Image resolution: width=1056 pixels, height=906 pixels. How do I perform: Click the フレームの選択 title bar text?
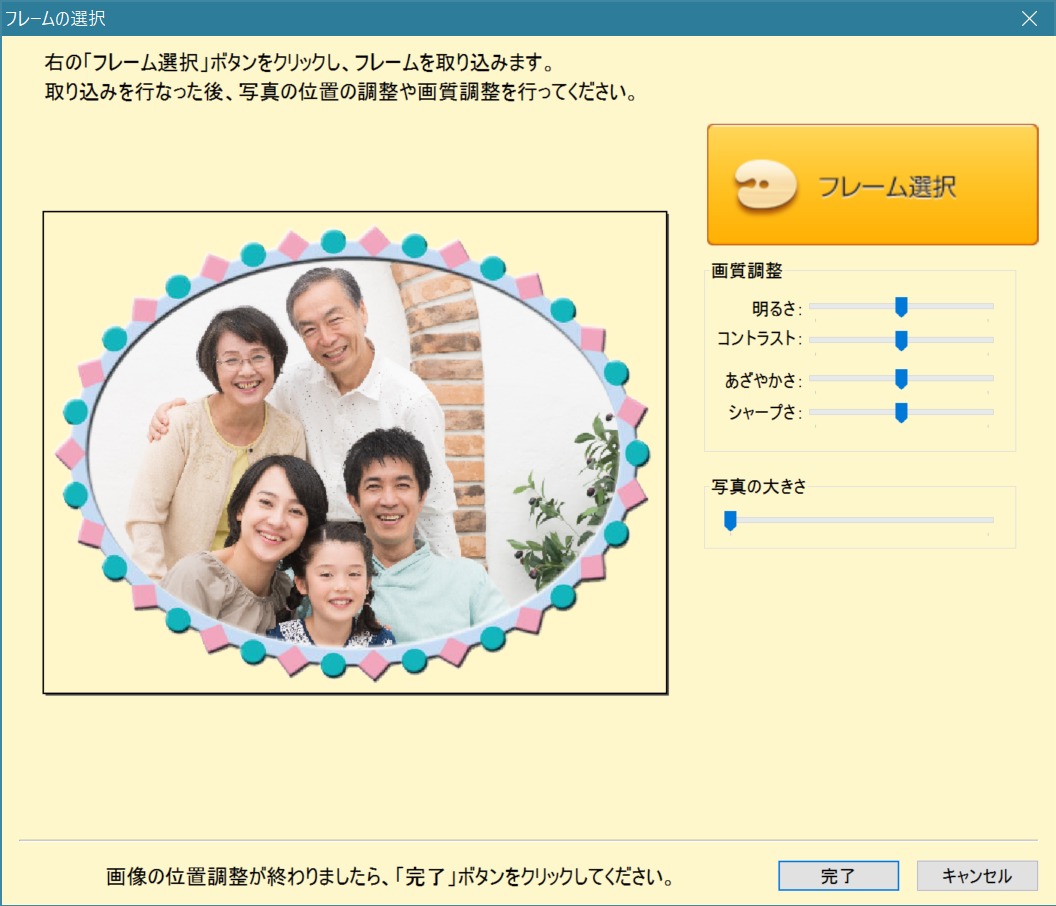coord(55,18)
